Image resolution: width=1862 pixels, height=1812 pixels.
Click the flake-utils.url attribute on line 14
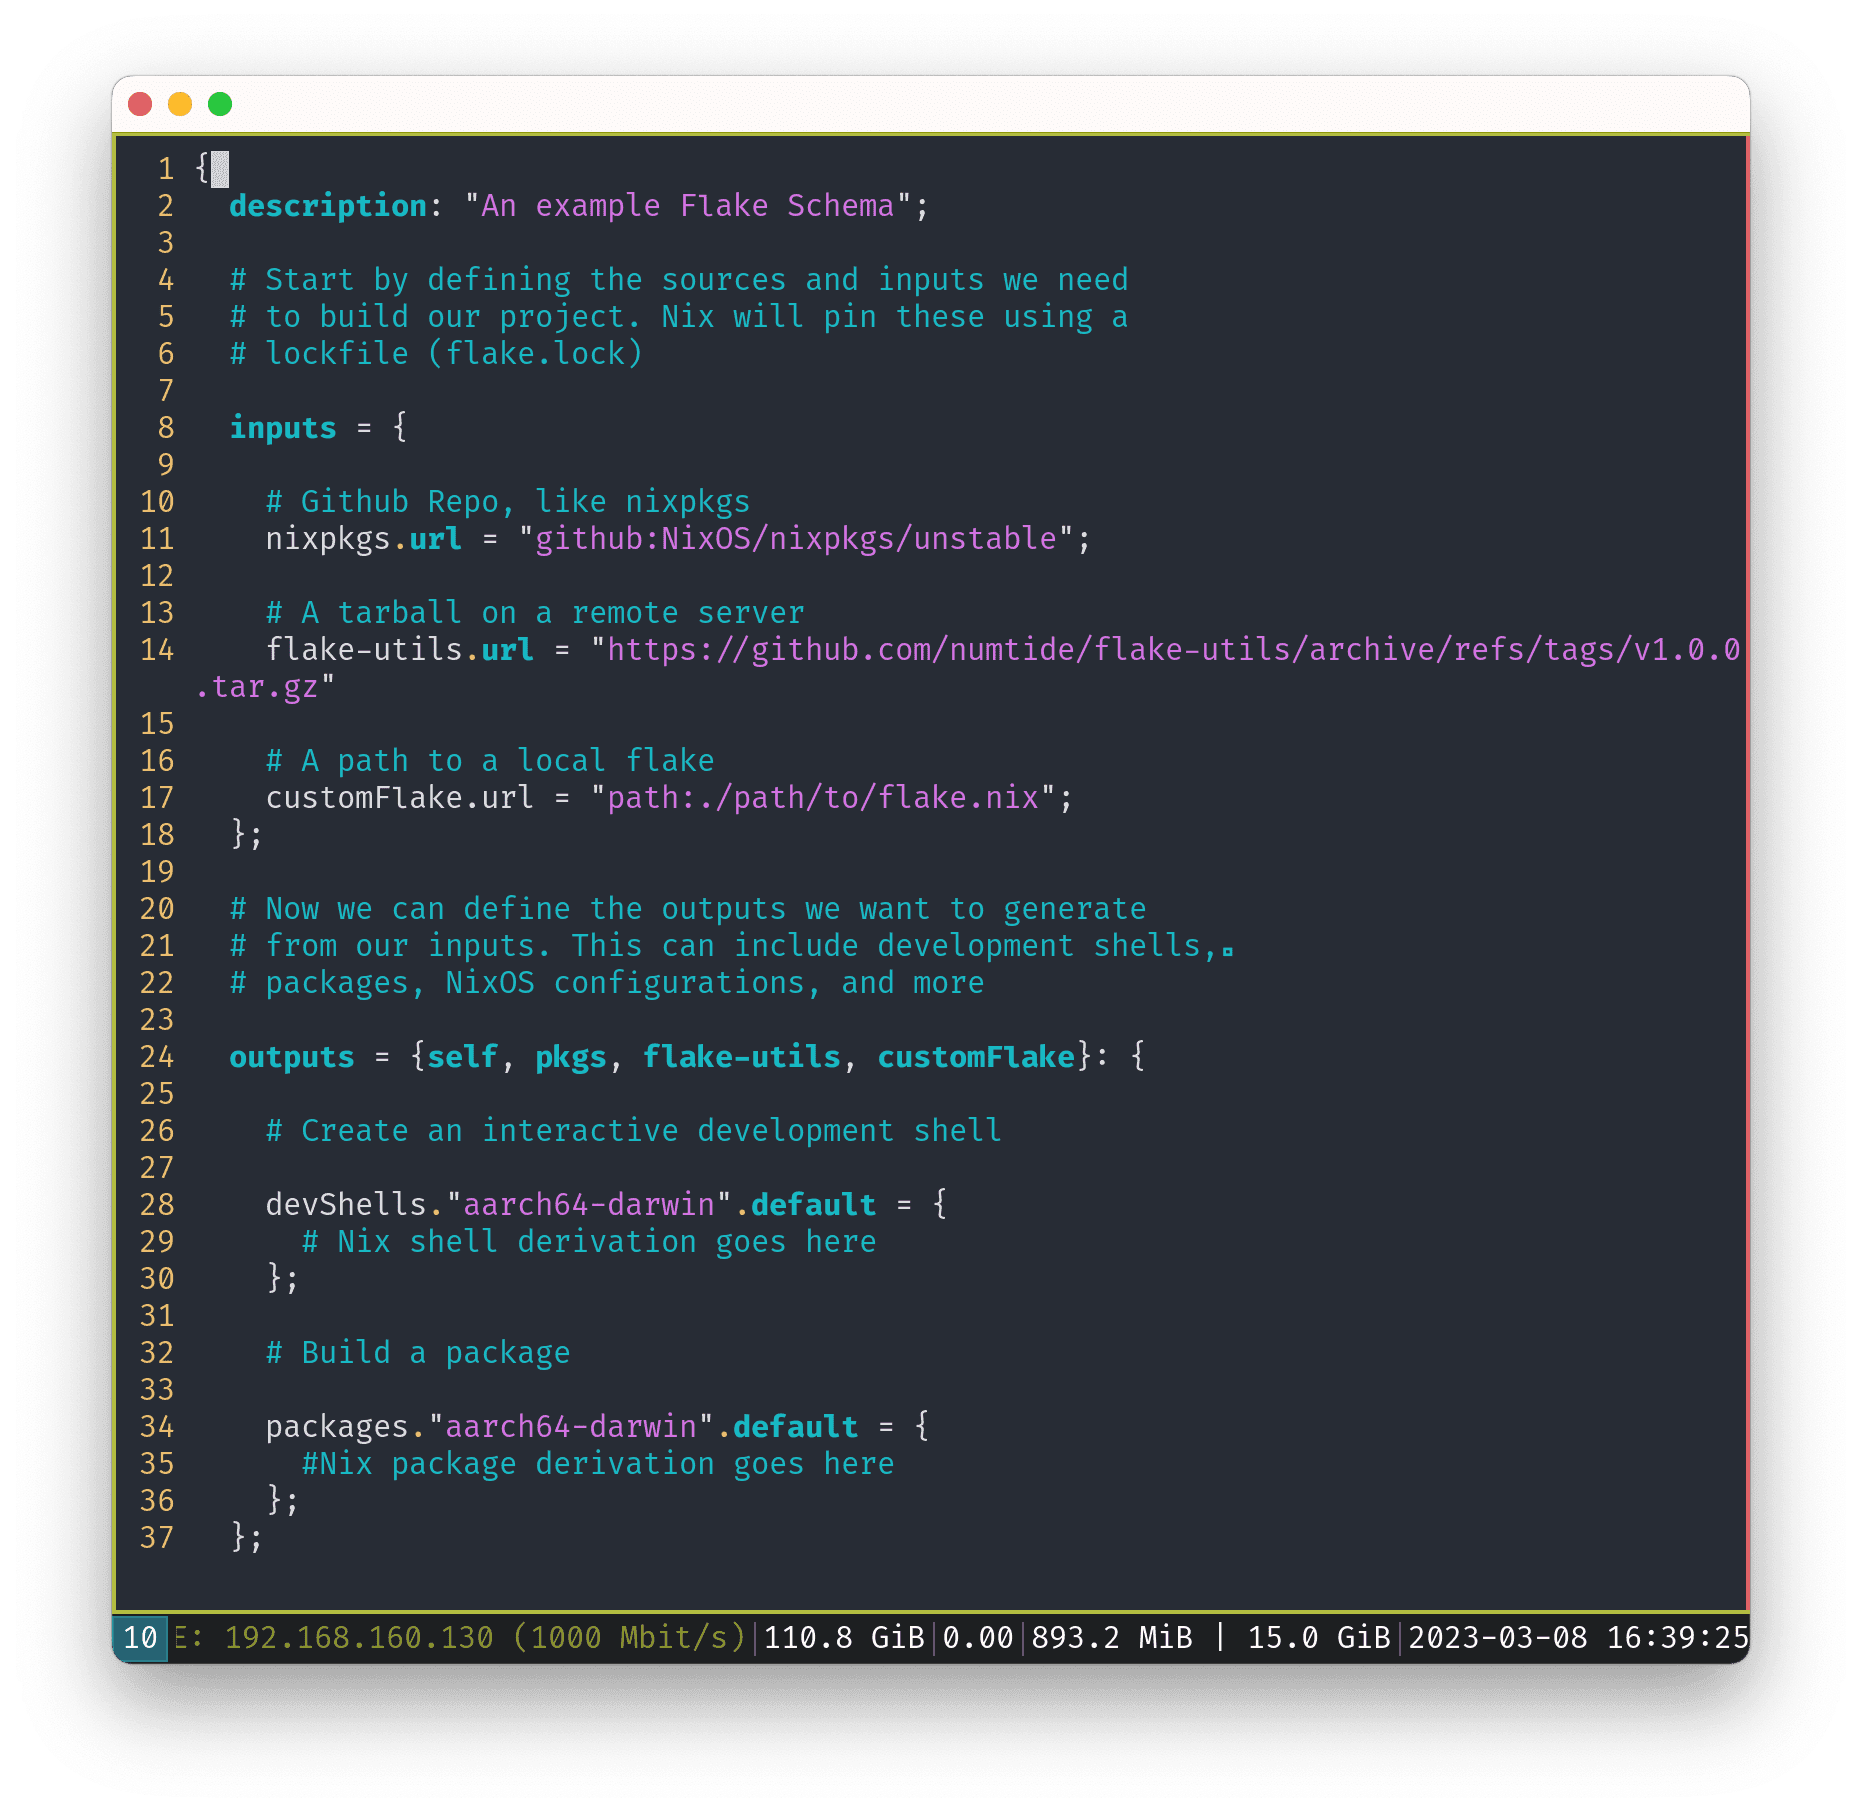click(x=400, y=650)
